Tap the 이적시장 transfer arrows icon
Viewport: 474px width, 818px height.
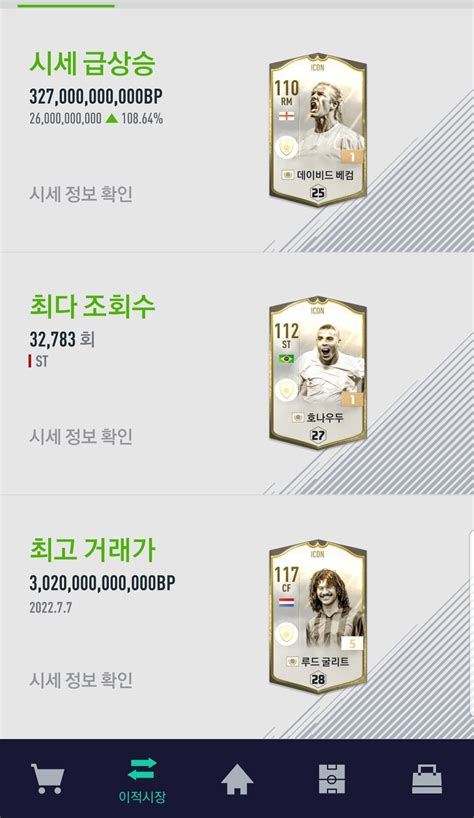coord(142,769)
